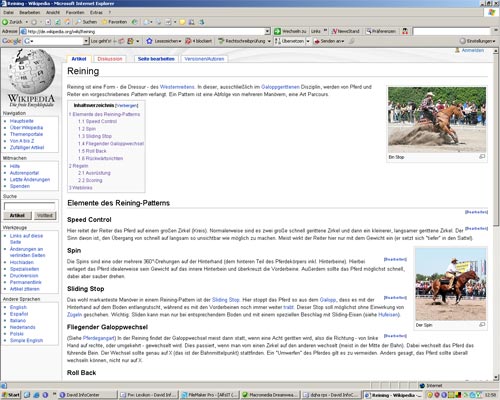Click the Volltext search button
This screenshot has height=400, width=500.
[x=45, y=216]
